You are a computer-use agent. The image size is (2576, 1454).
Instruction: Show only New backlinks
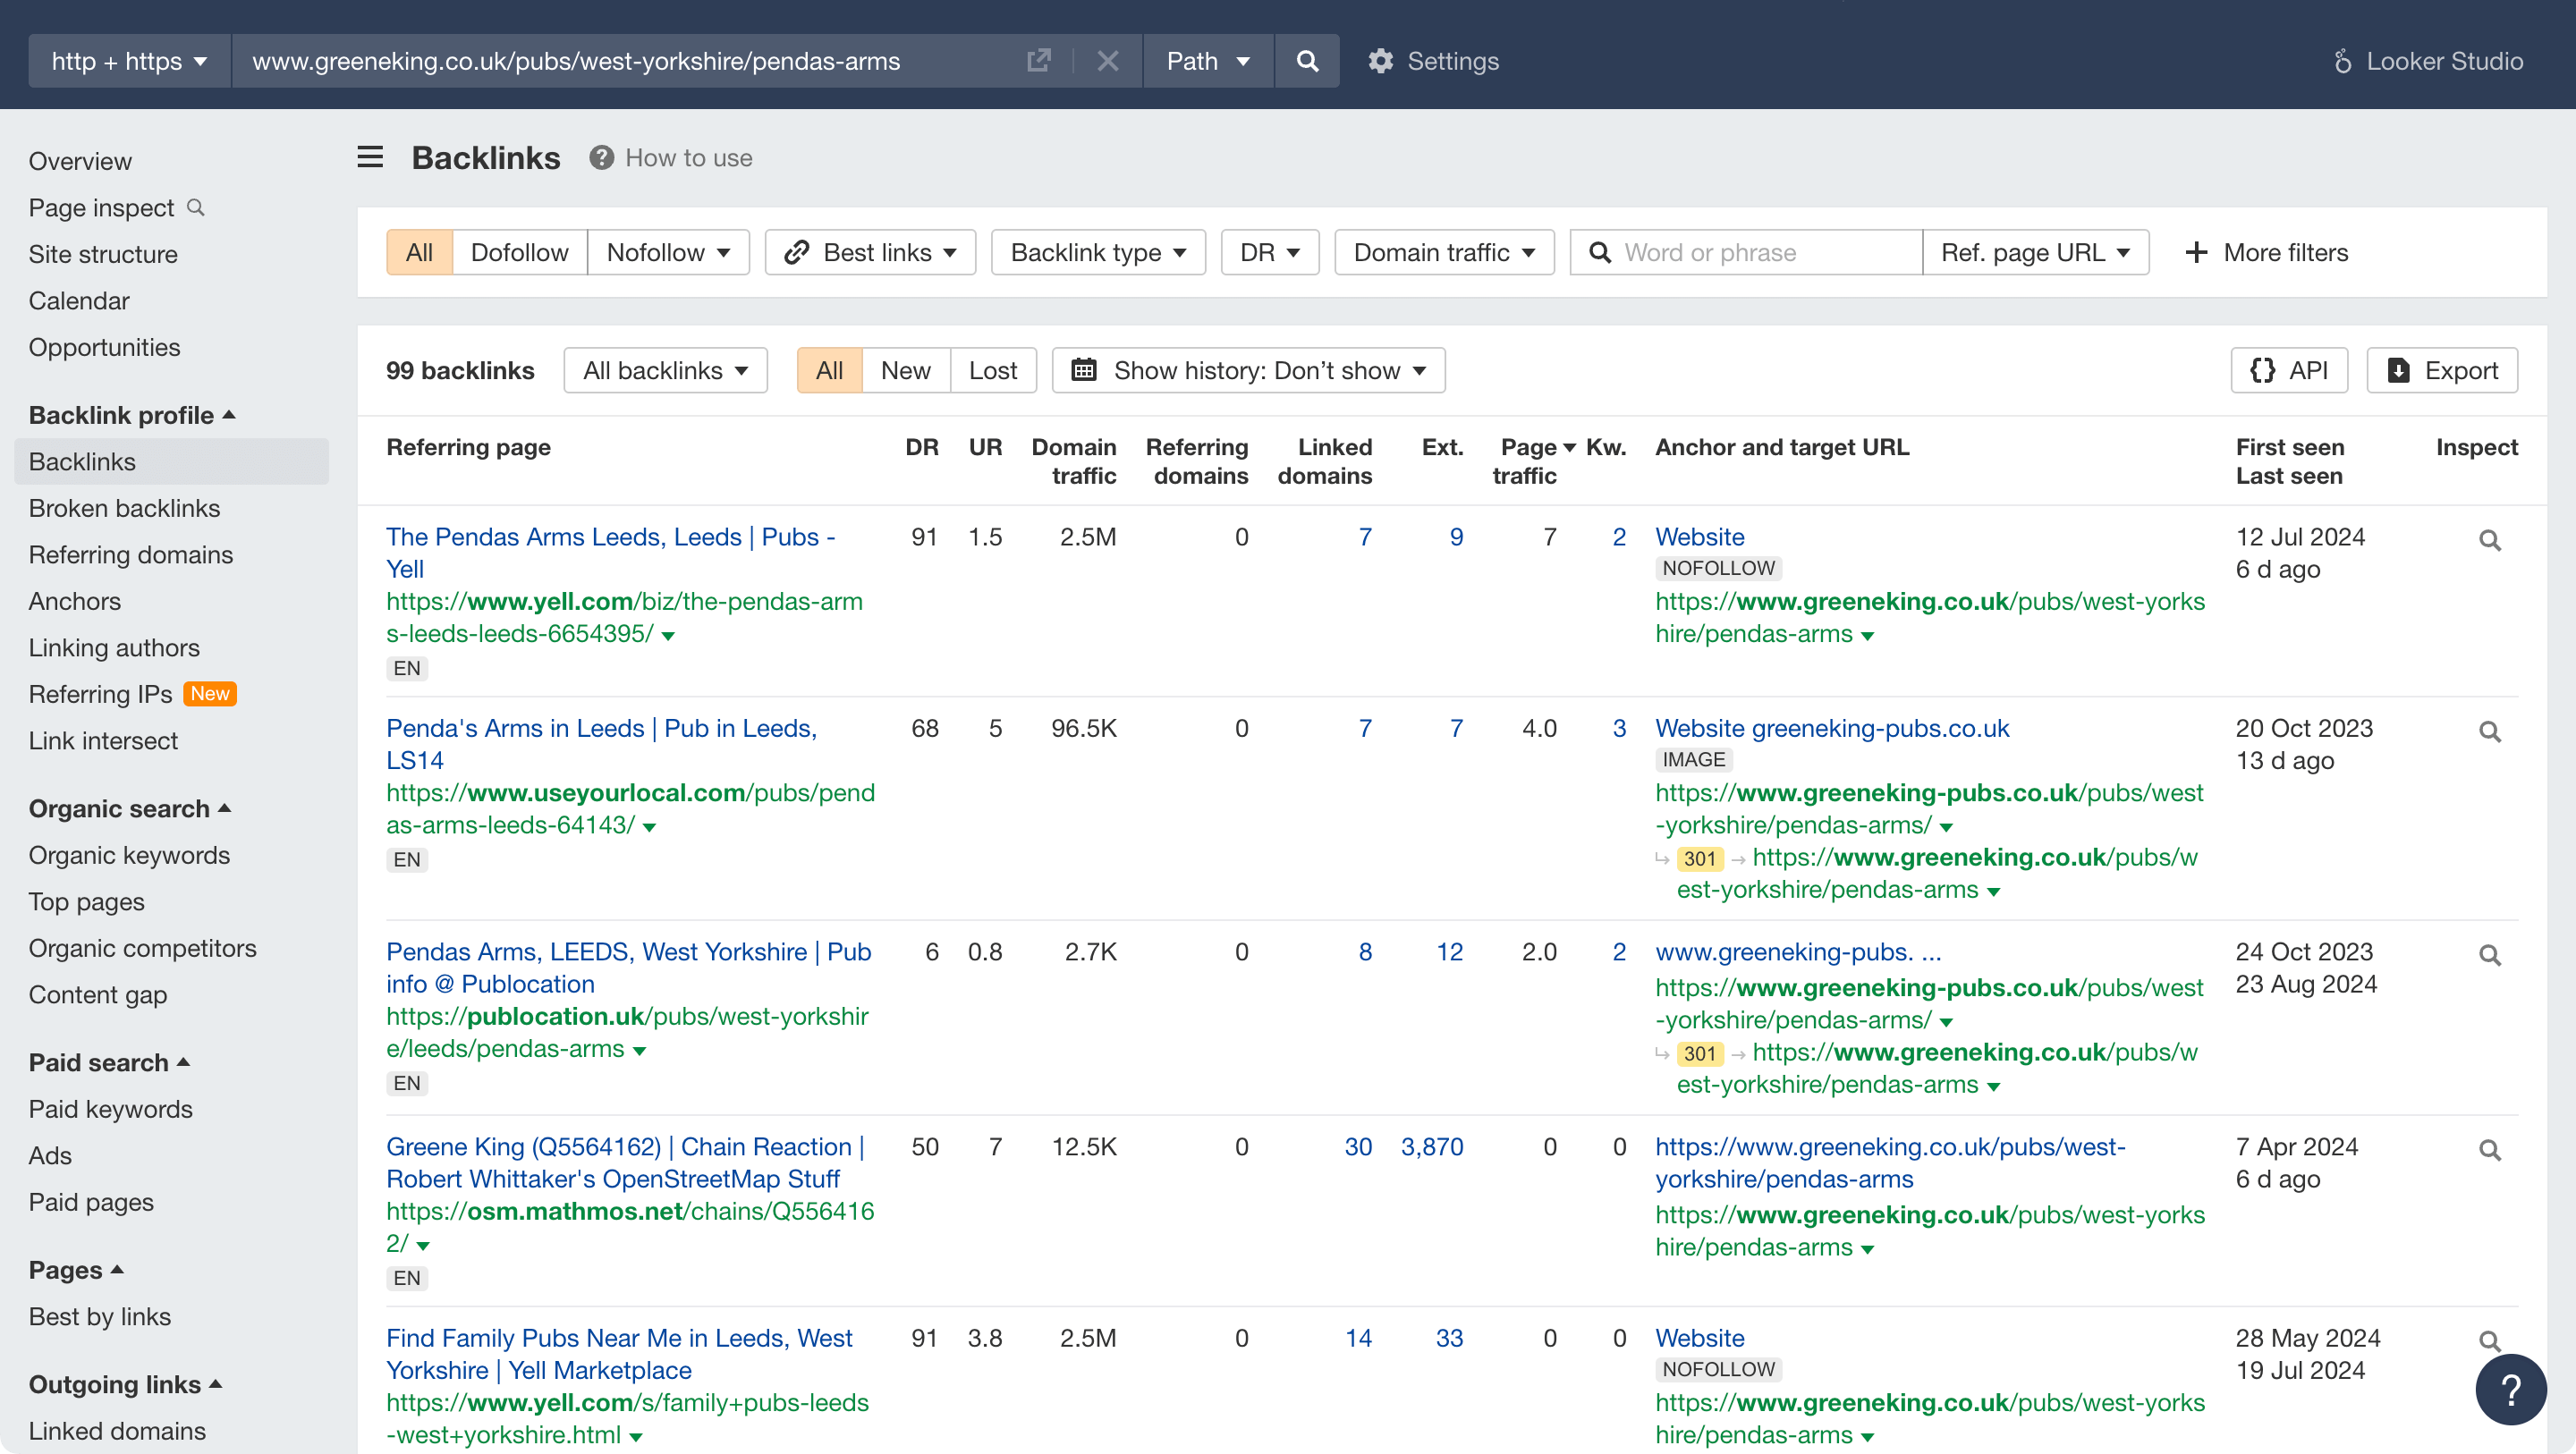(905, 370)
